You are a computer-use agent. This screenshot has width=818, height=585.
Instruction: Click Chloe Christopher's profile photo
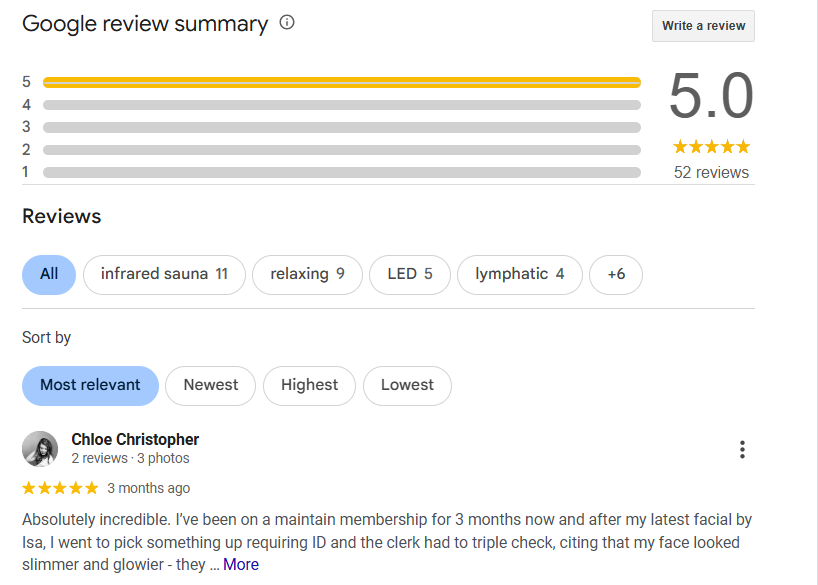pyautogui.click(x=40, y=449)
